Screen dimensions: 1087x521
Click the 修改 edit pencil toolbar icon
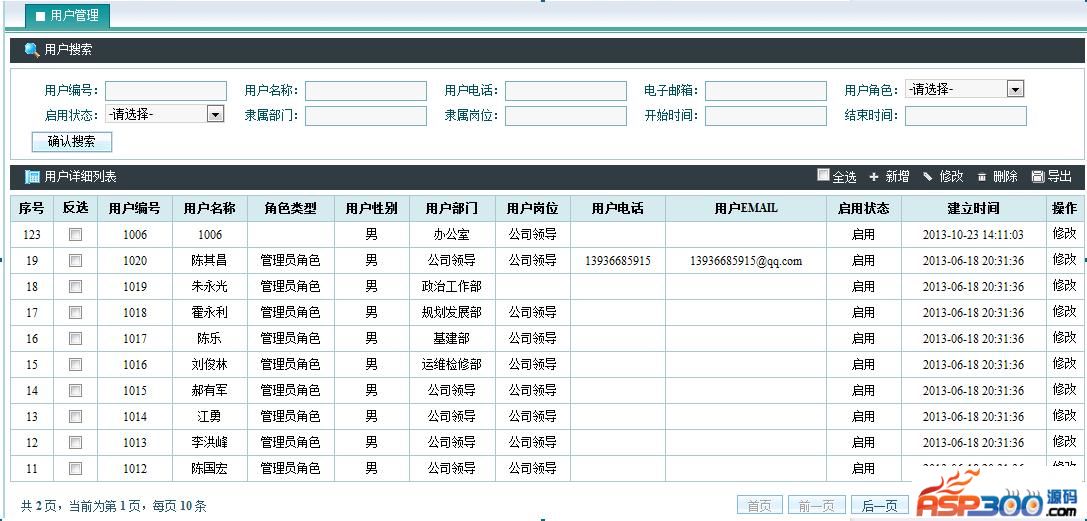click(x=928, y=177)
